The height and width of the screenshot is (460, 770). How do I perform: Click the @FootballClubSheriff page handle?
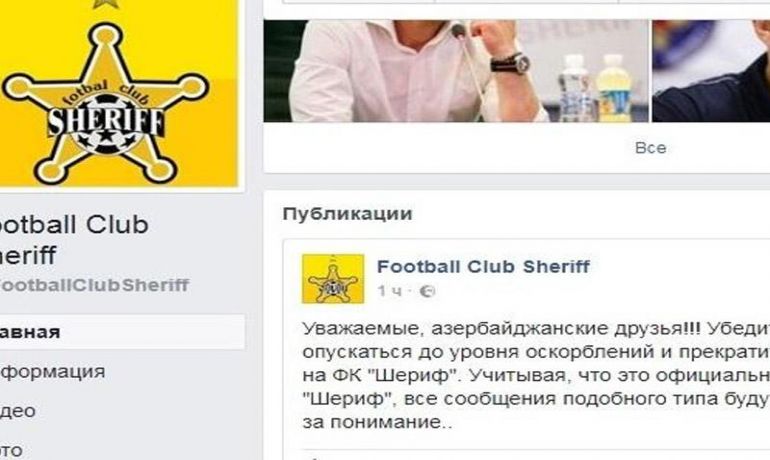[94, 285]
